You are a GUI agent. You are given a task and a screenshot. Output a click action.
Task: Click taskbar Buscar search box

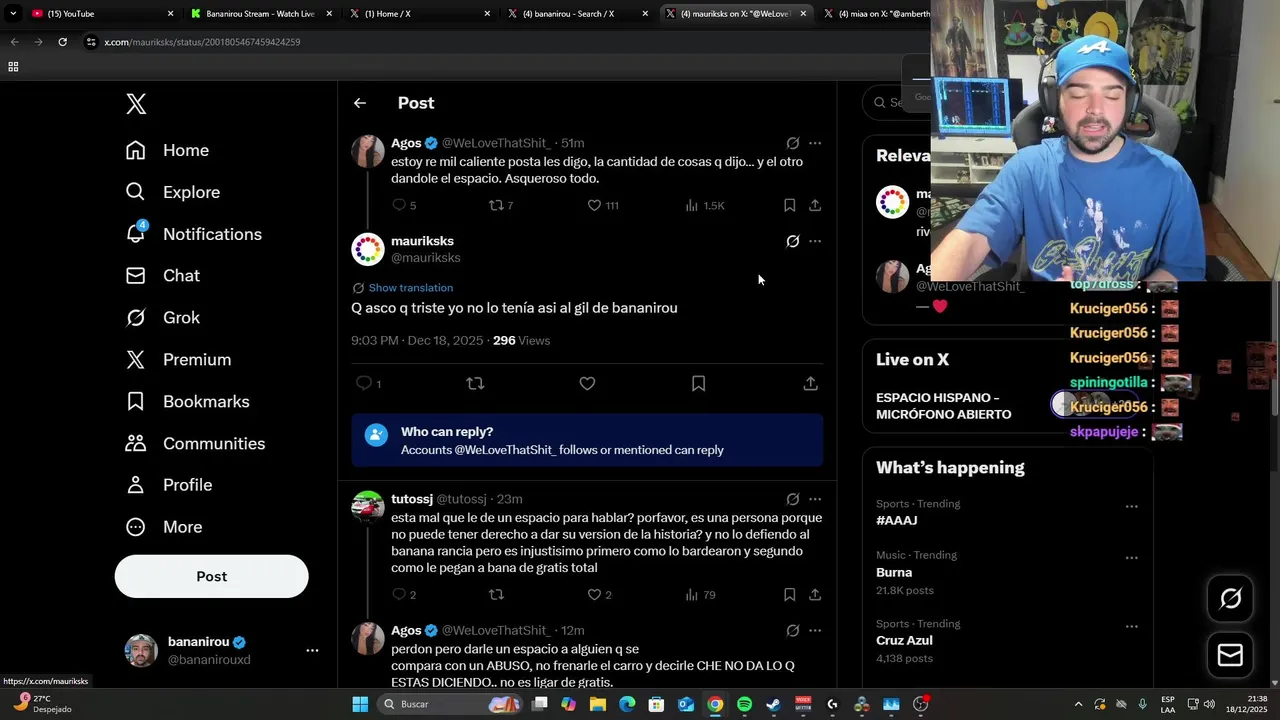click(x=450, y=704)
